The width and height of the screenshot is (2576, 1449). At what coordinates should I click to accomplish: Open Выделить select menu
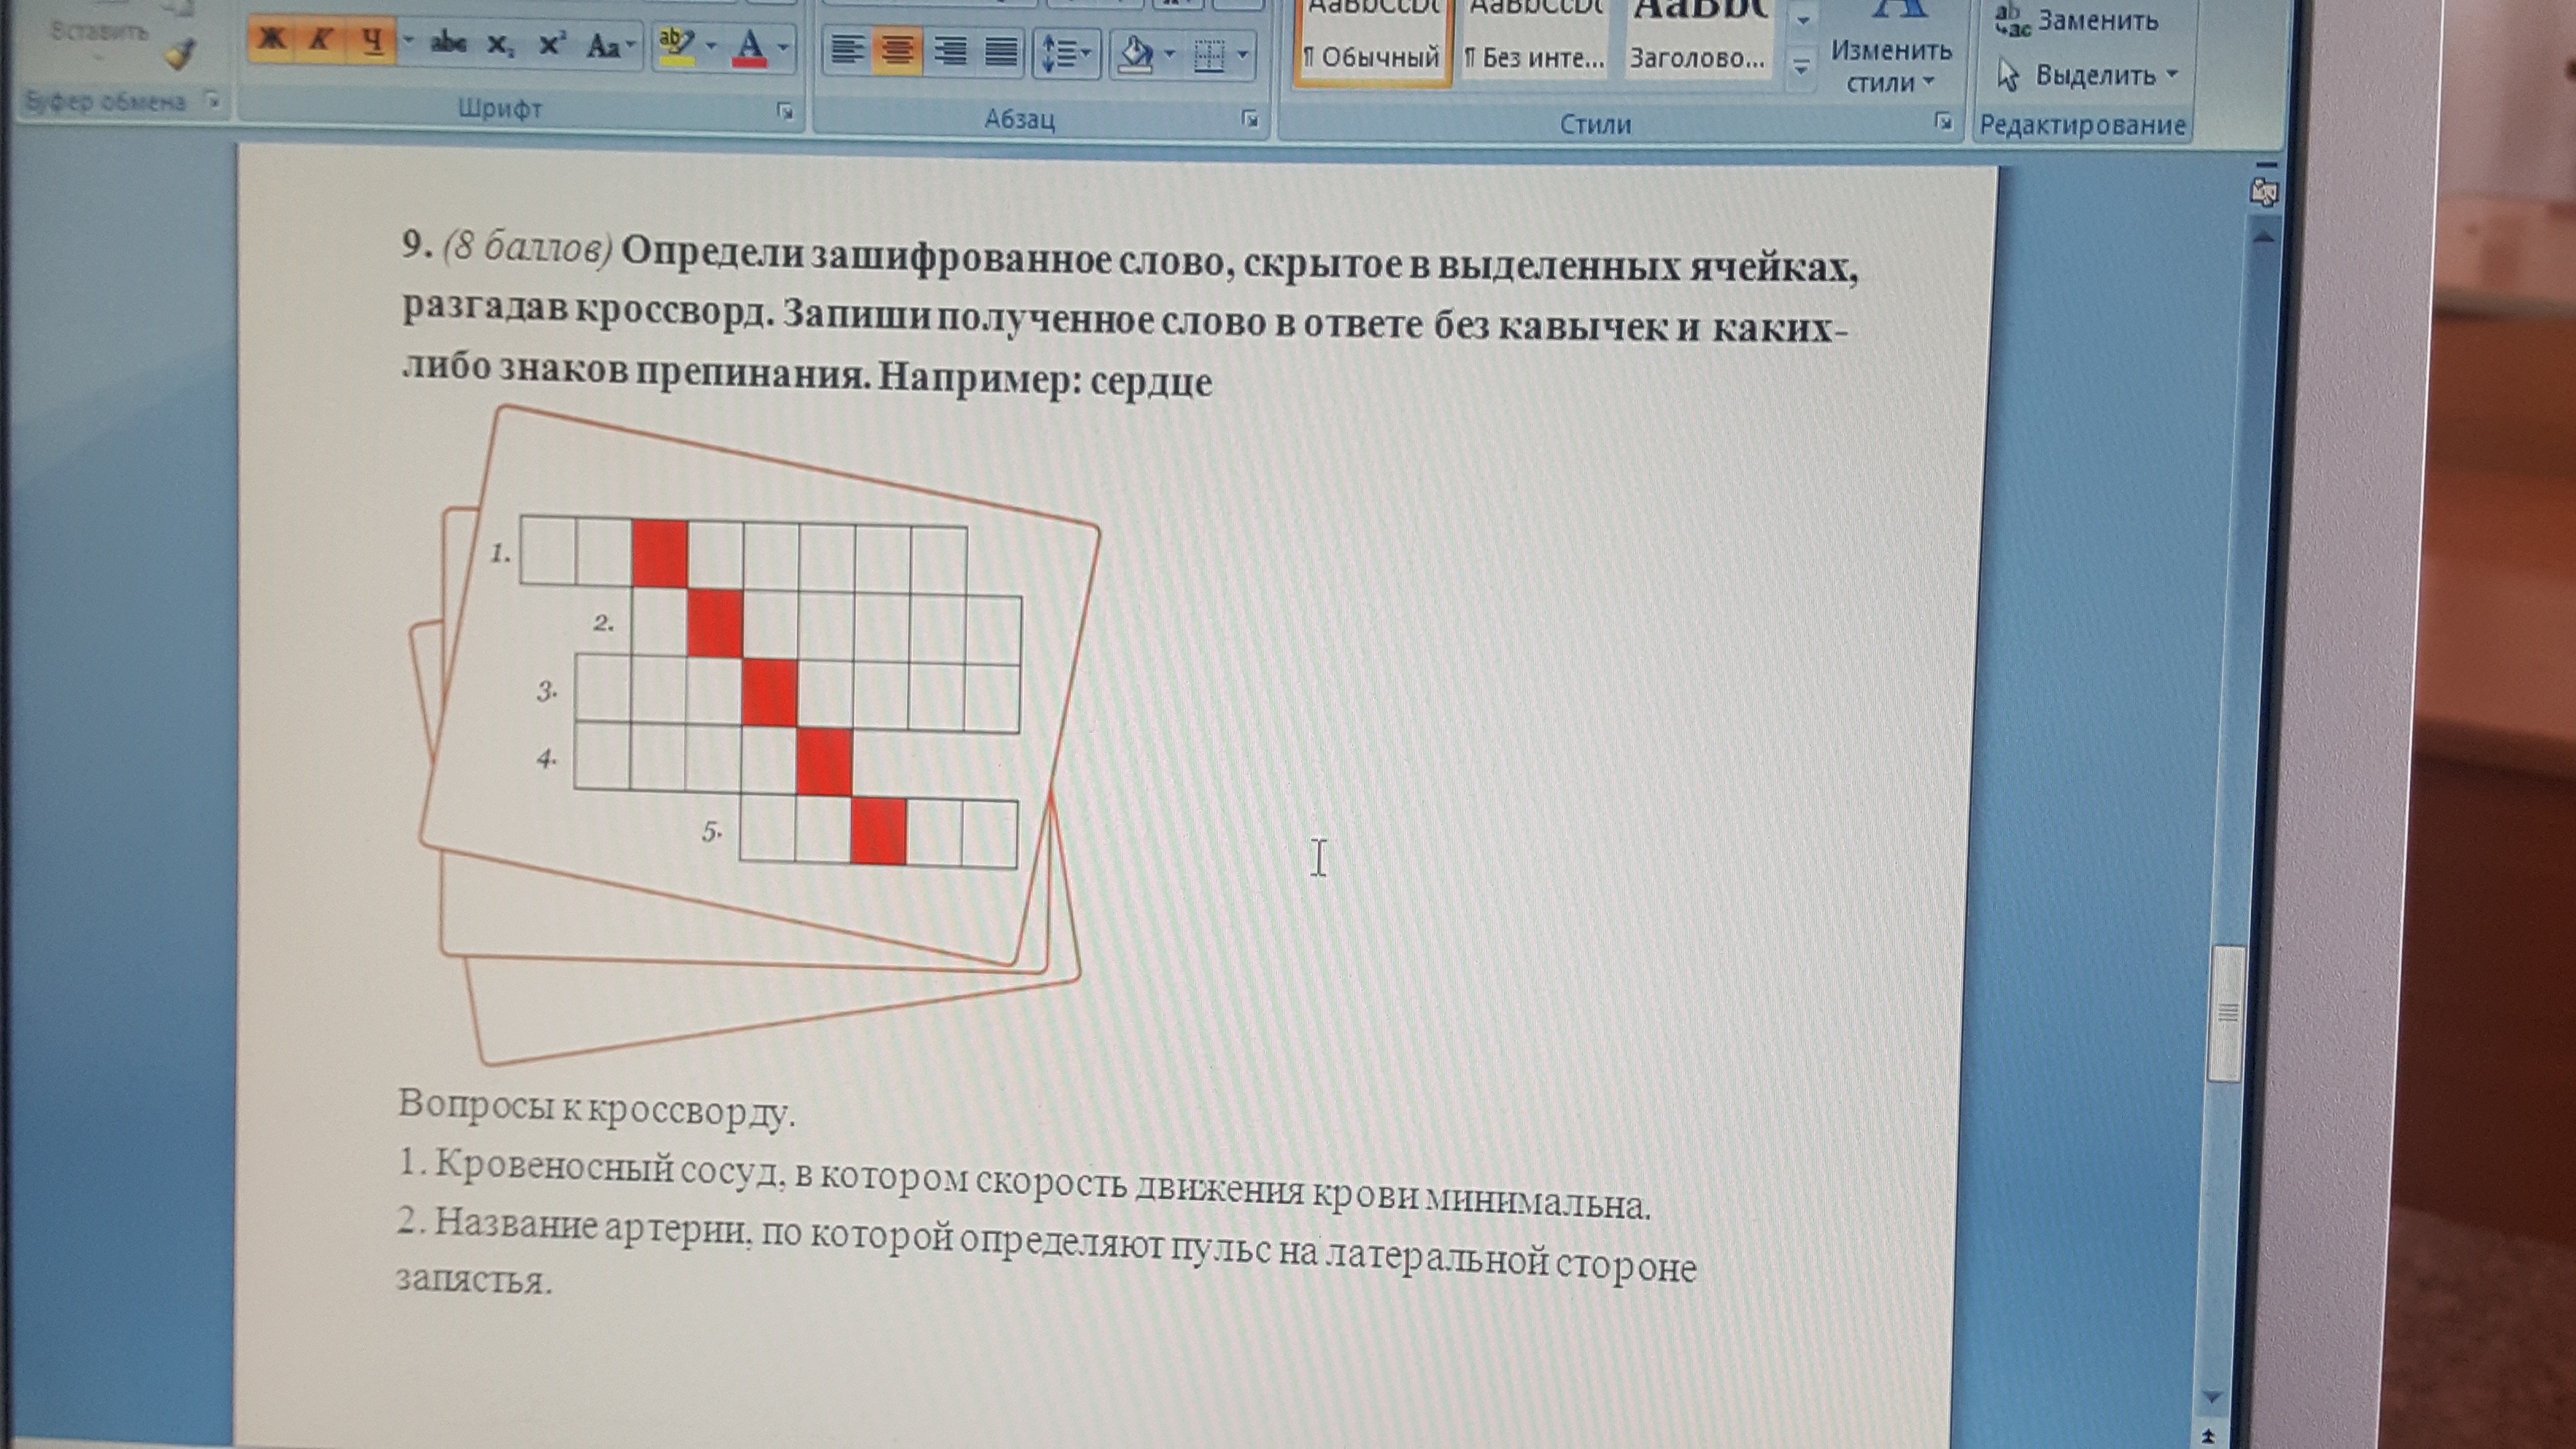2088,75
